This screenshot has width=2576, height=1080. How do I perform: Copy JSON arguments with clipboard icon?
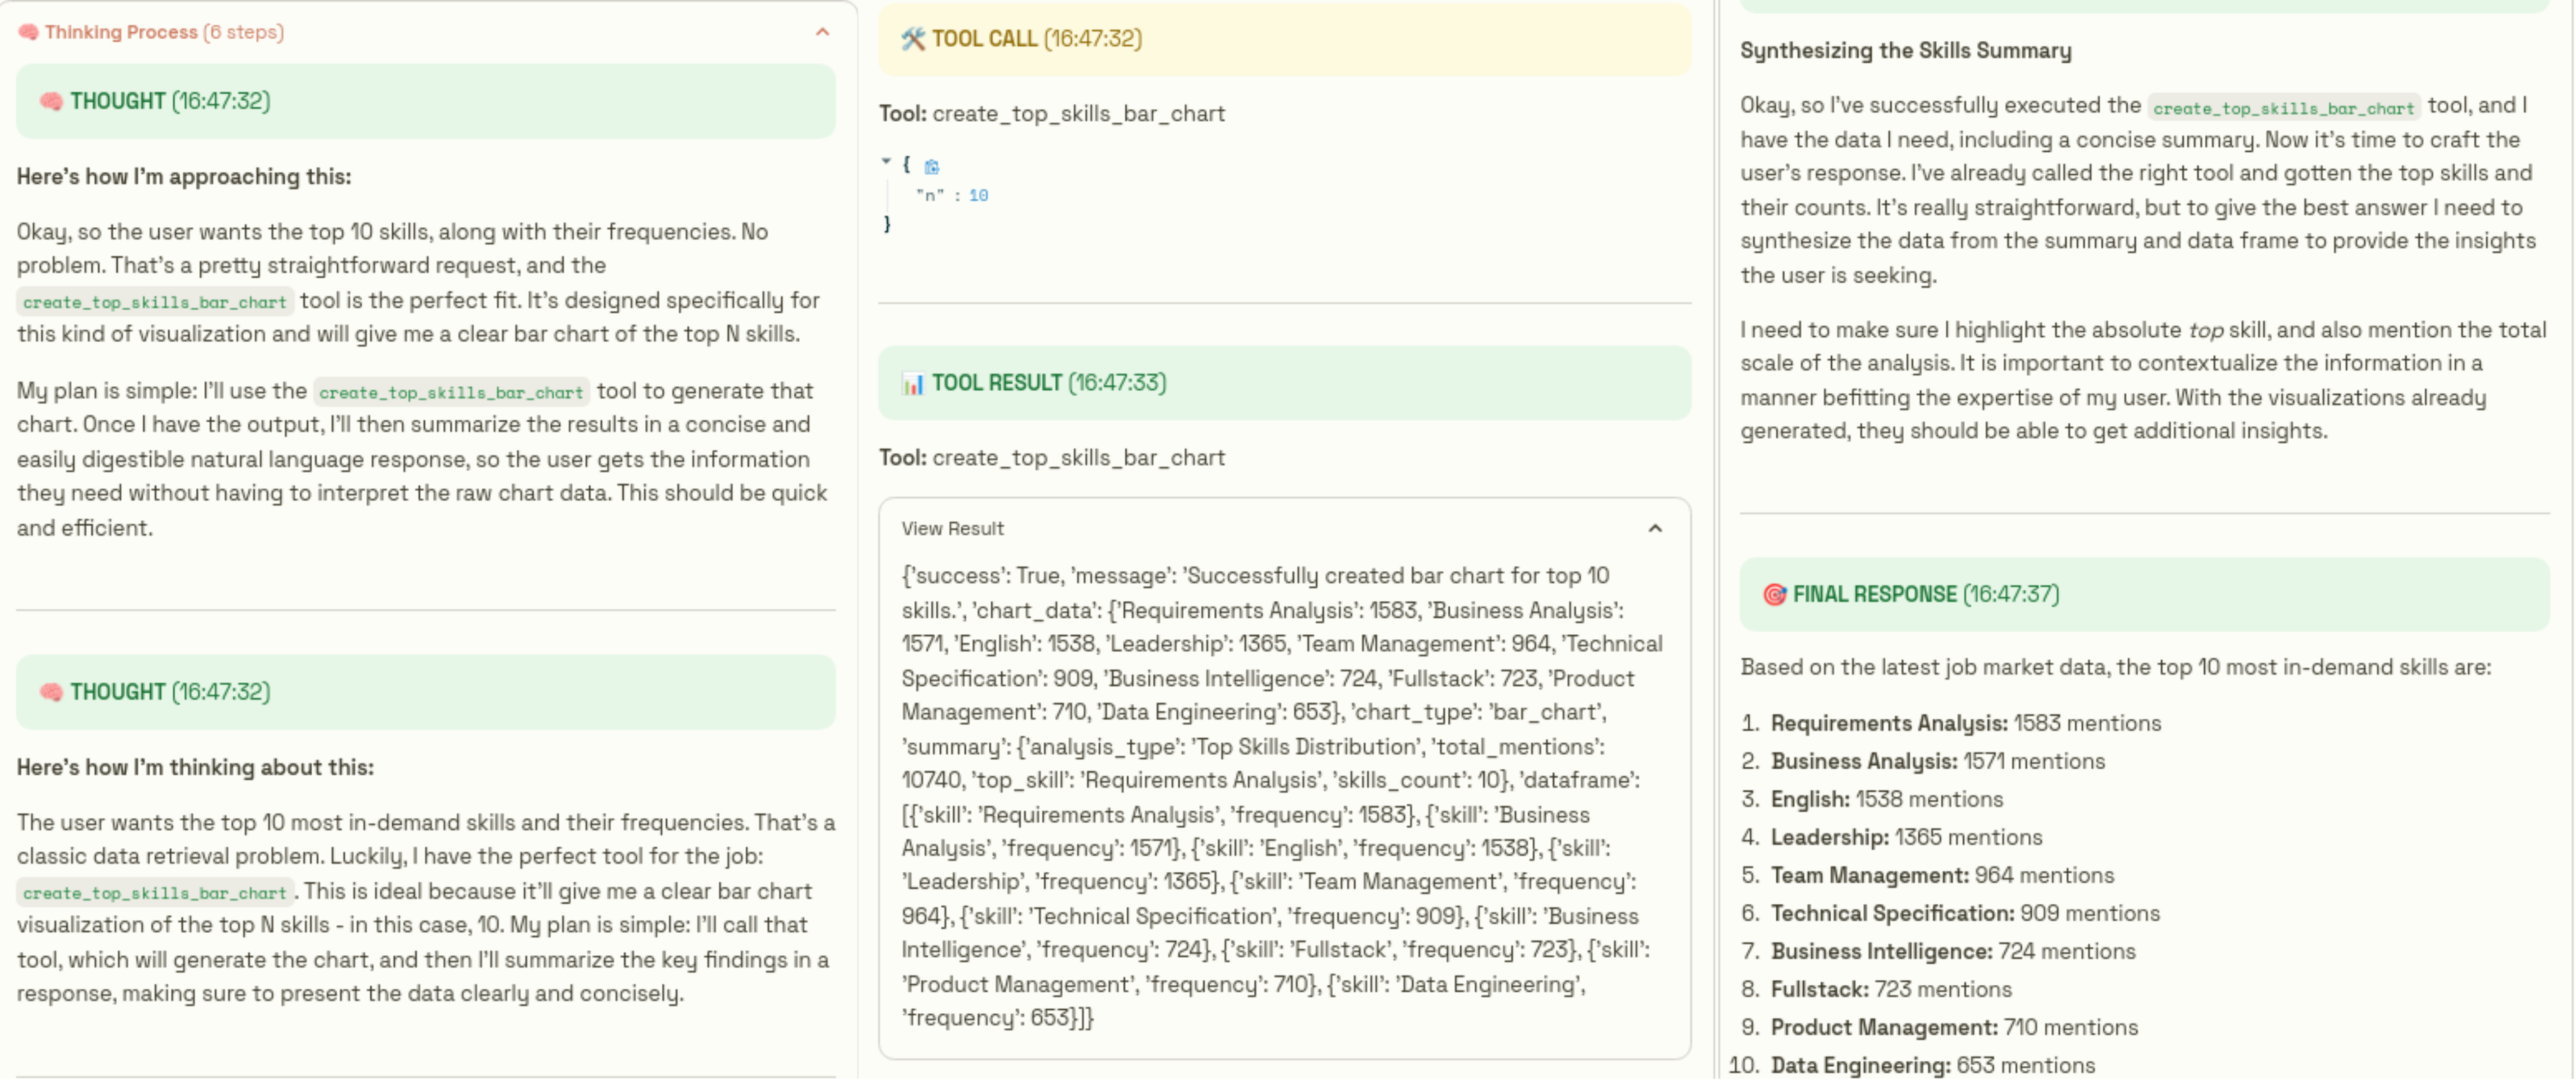point(931,167)
